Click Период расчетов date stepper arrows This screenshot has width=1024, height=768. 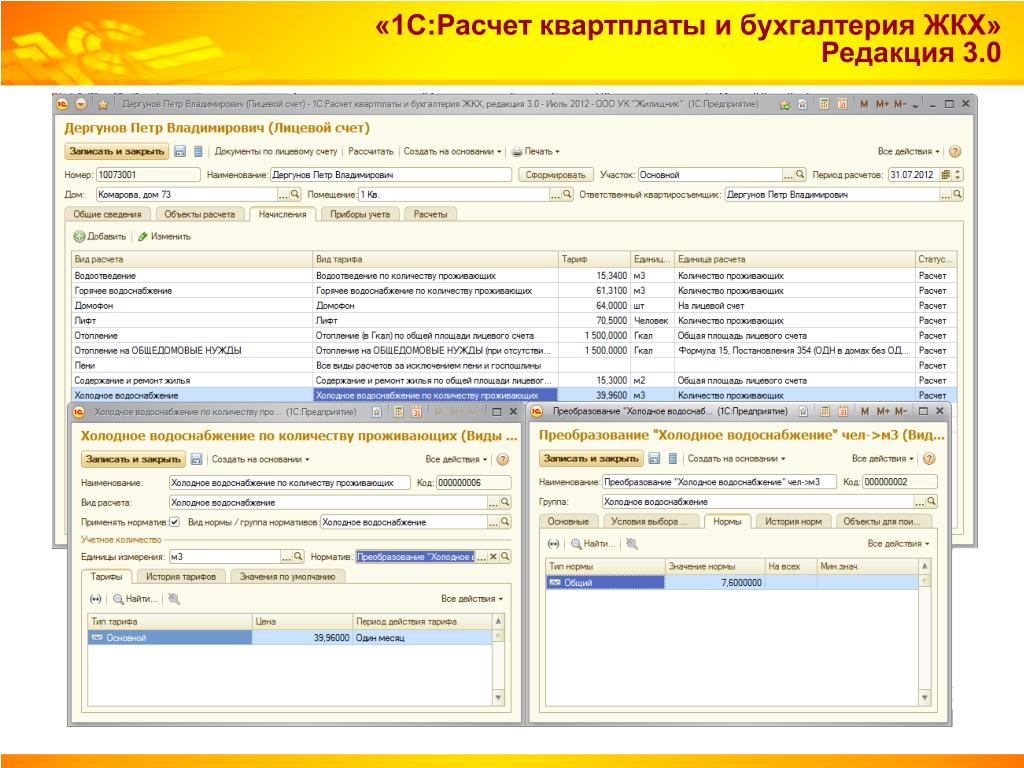click(958, 175)
